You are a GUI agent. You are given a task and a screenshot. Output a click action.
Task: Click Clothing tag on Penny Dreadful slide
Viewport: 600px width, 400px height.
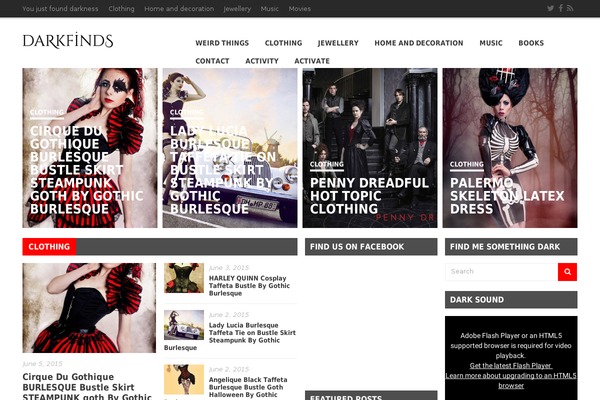click(x=327, y=164)
